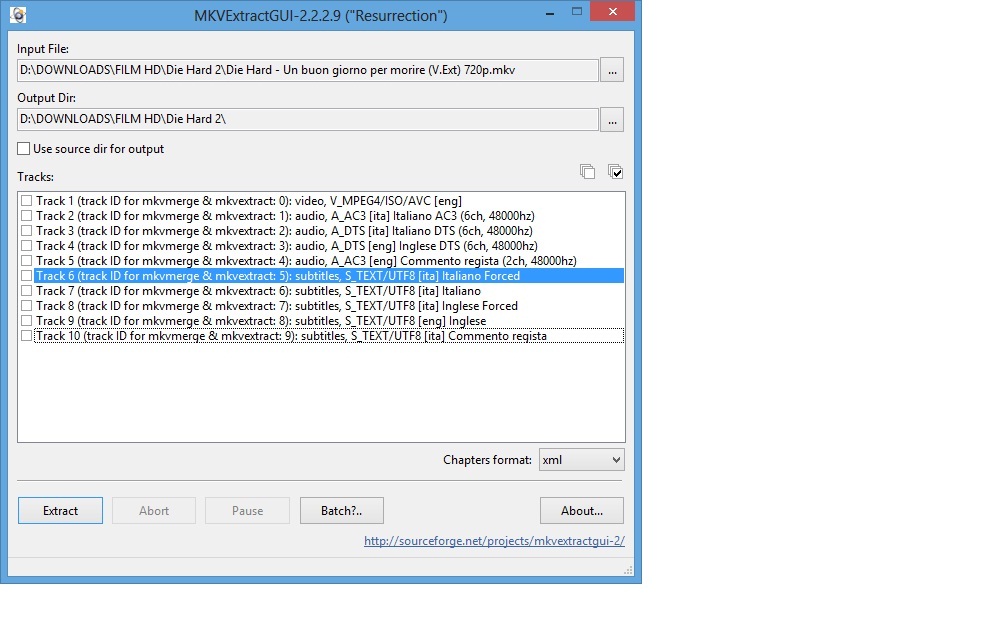Select Track 10 Commento regista subtitles row
Screen dimensions: 1008x630
pos(291,336)
